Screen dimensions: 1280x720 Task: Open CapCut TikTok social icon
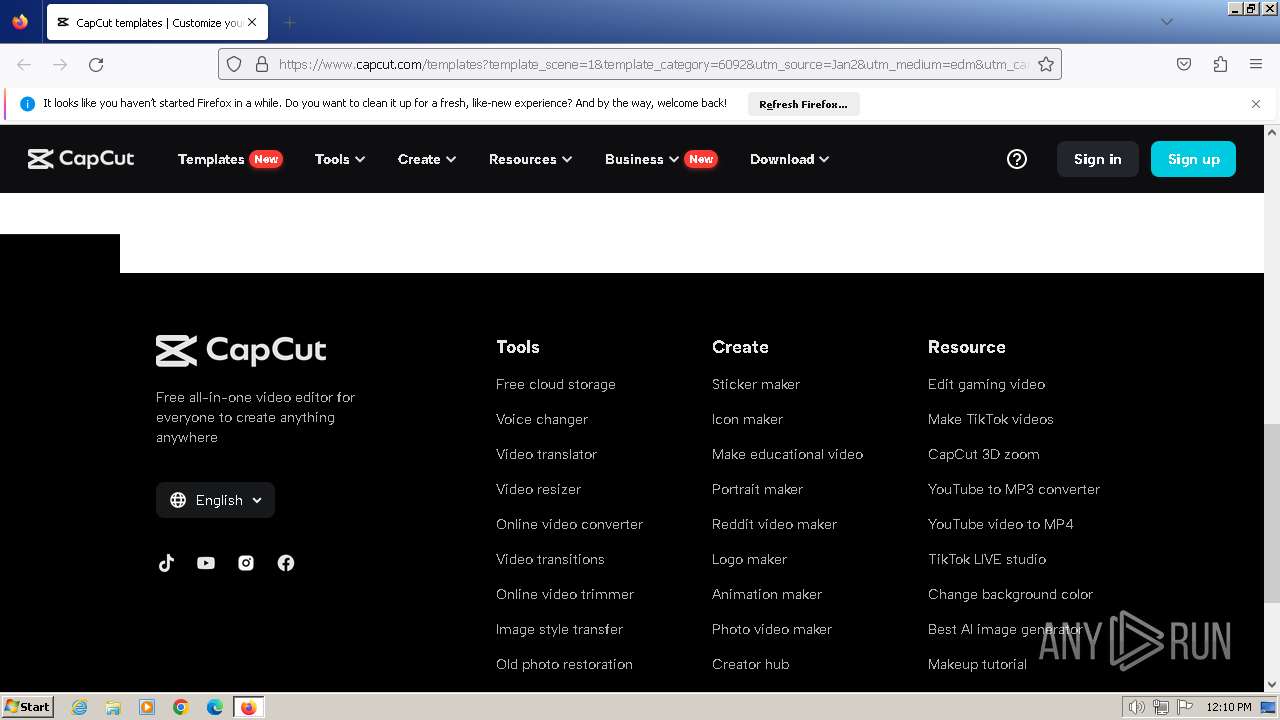click(166, 563)
